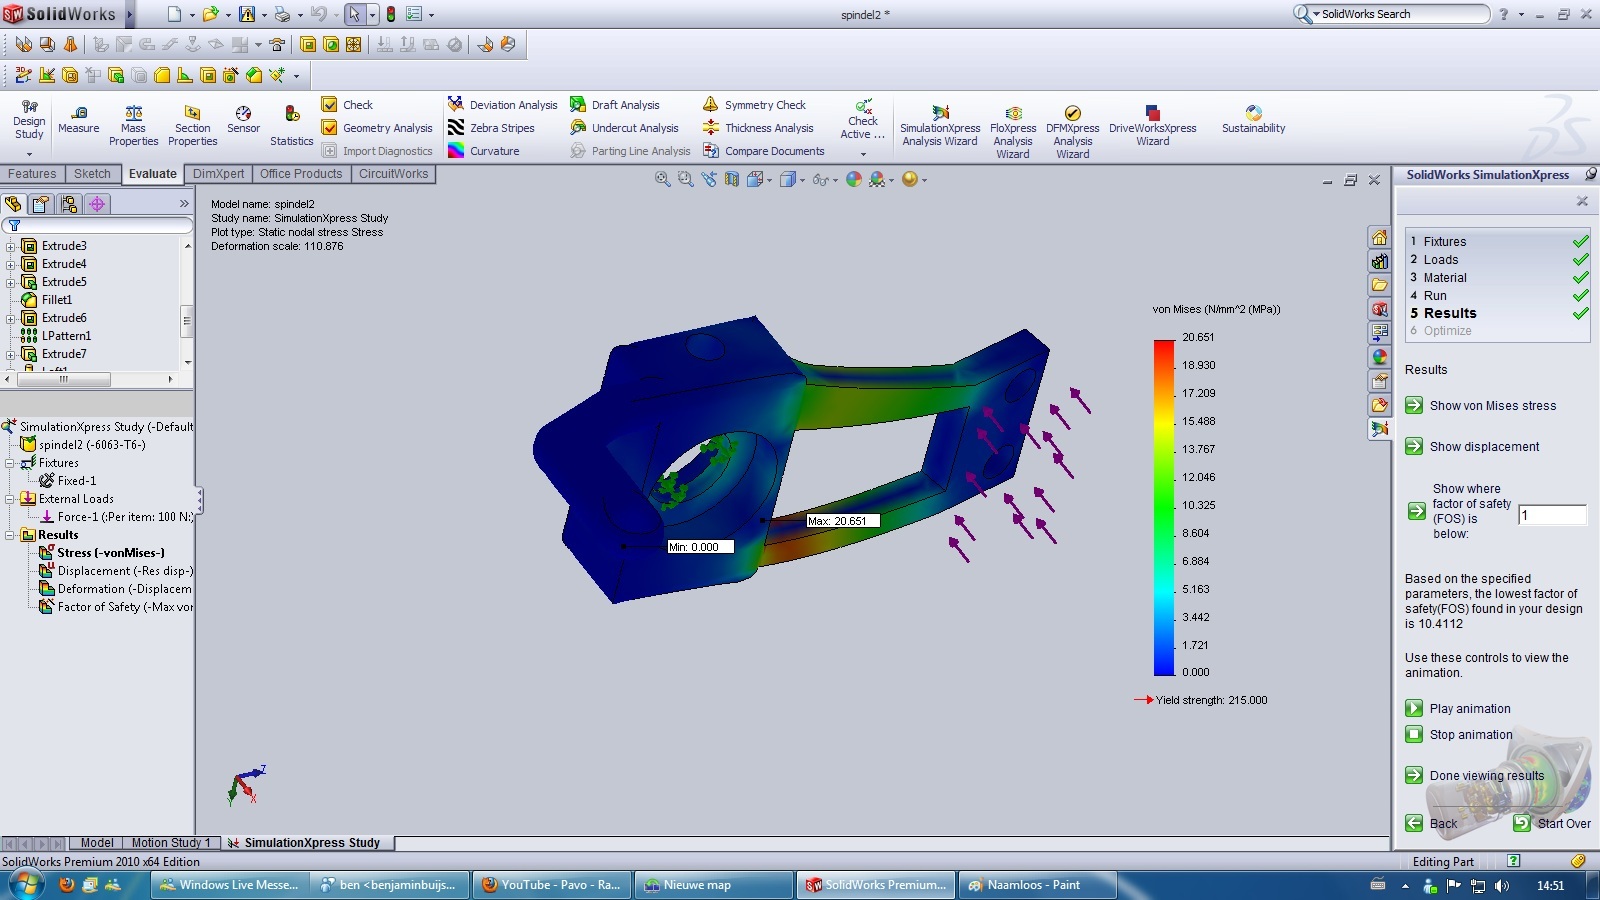Image resolution: width=1600 pixels, height=900 pixels.
Task: Launch SimulationXpress Analysis Wizard
Action: [x=940, y=126]
